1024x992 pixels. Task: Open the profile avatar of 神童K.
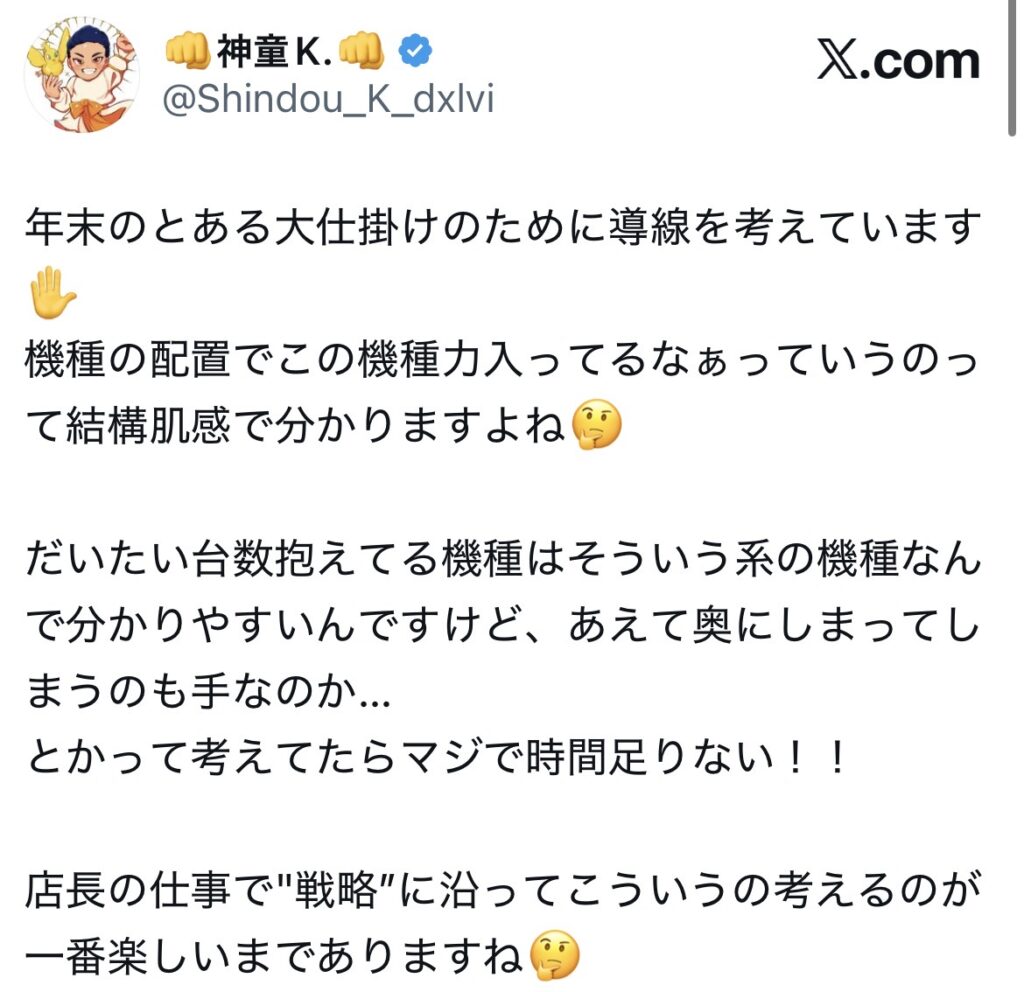click(x=82, y=74)
